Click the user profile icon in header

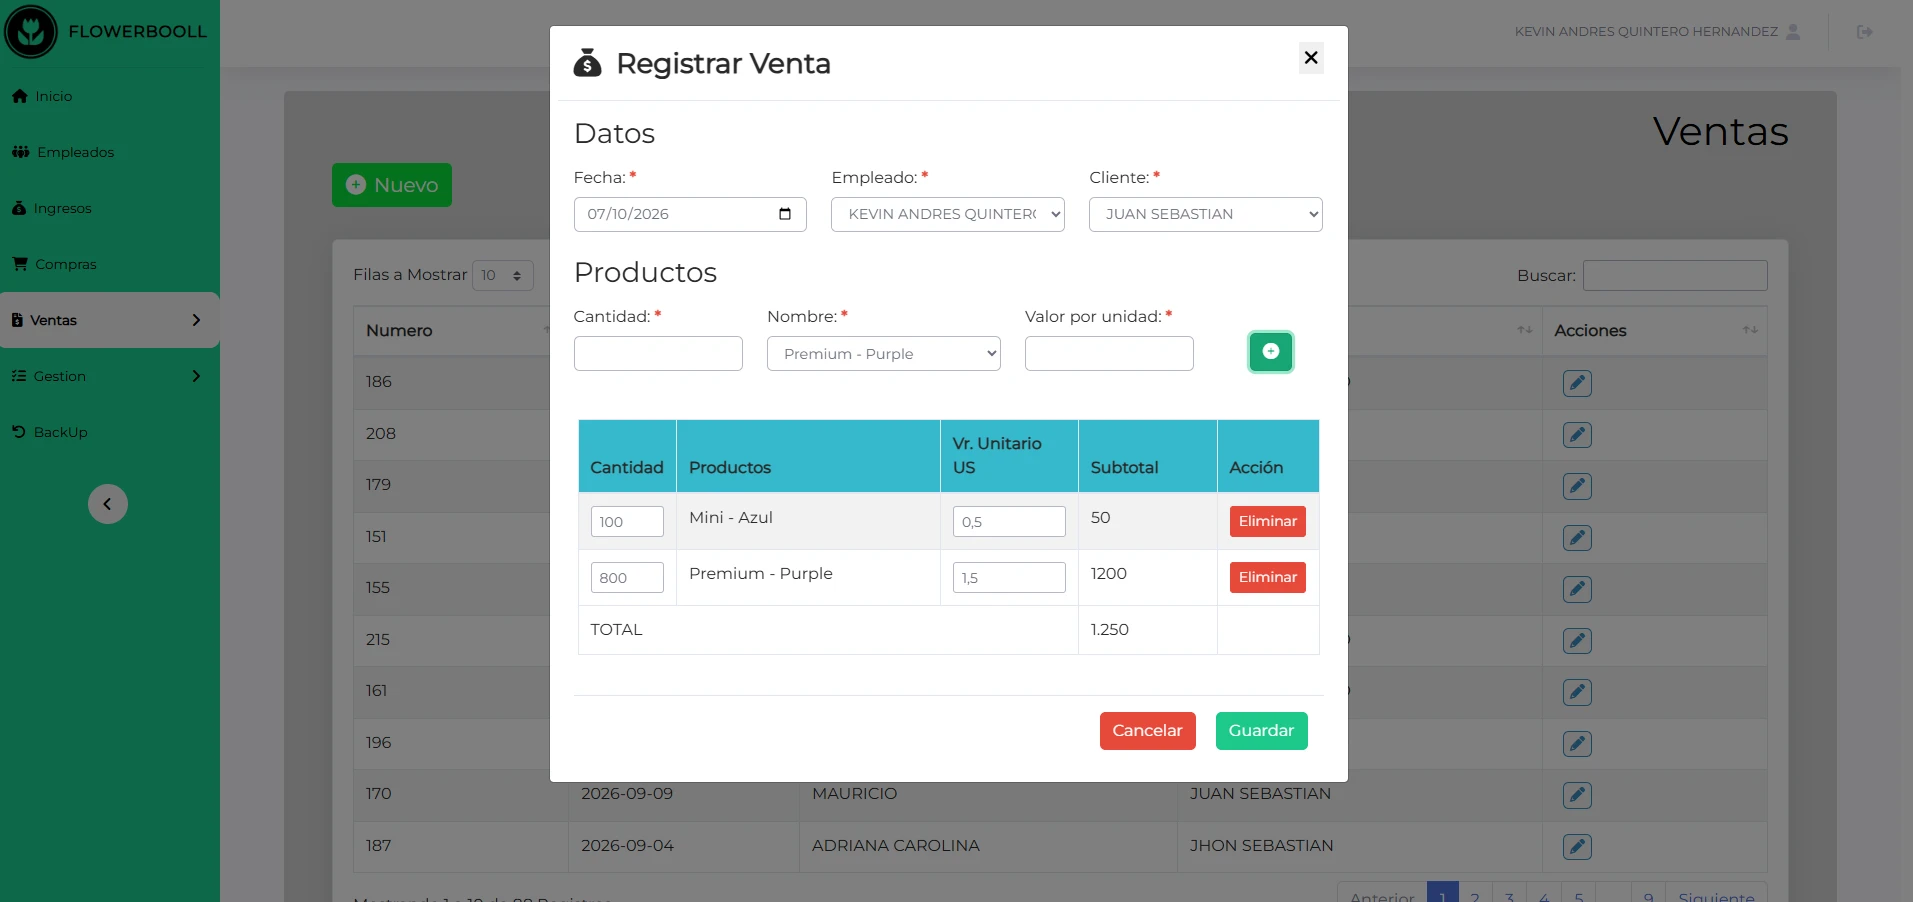(x=1793, y=32)
